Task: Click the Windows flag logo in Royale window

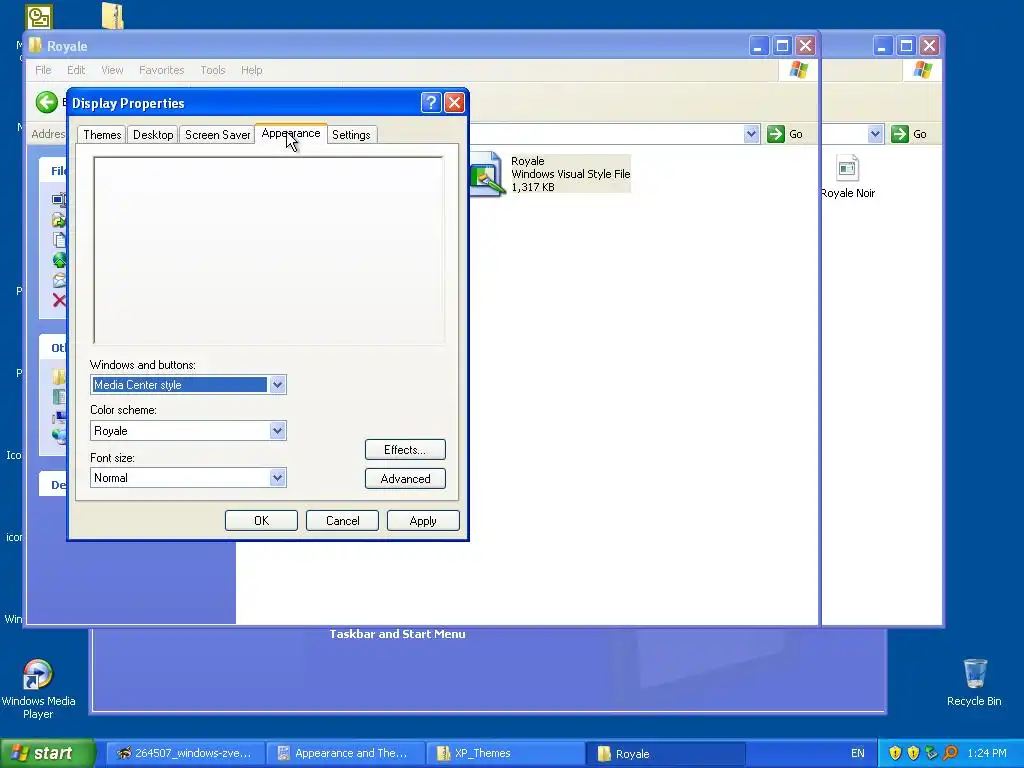Action: pyautogui.click(x=798, y=70)
